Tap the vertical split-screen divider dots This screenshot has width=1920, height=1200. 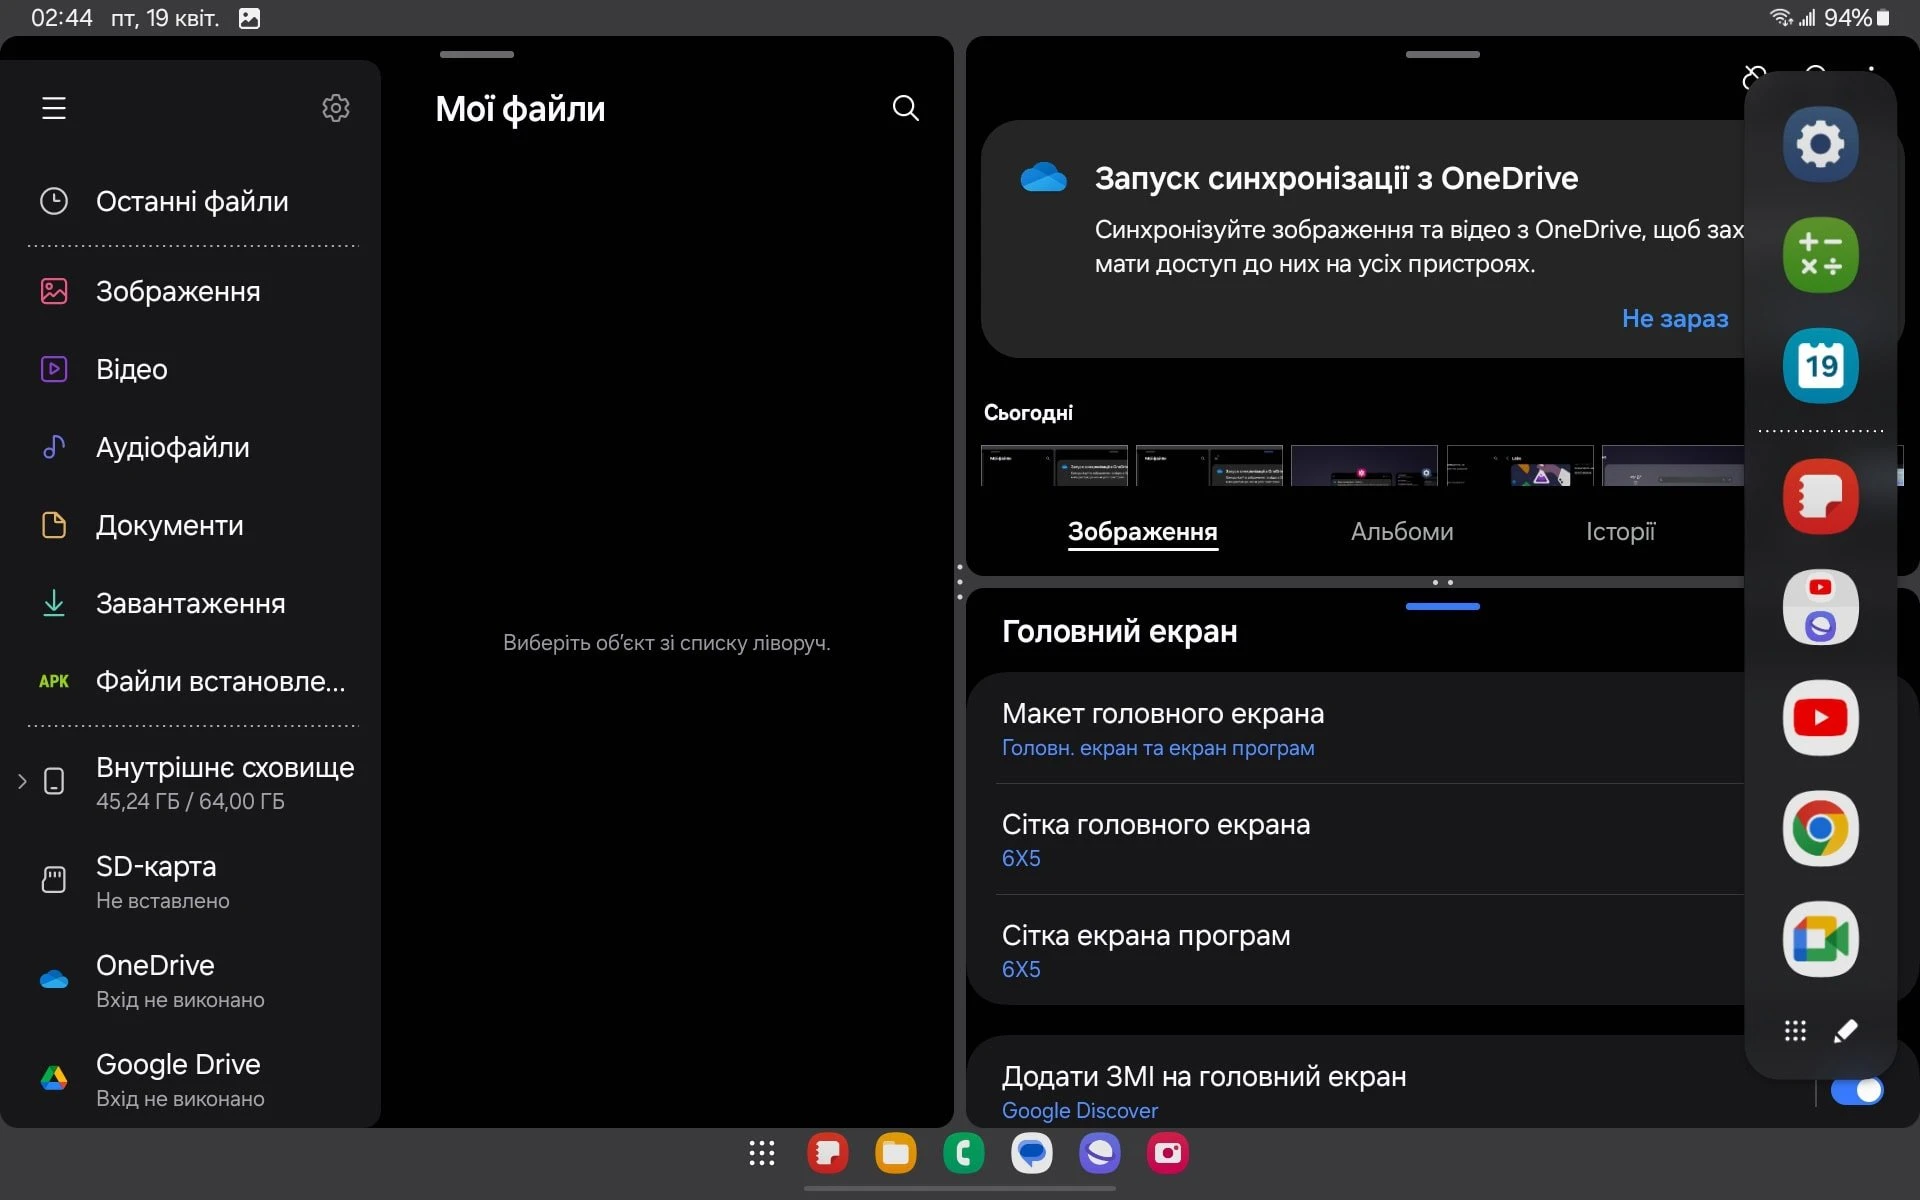[960, 582]
